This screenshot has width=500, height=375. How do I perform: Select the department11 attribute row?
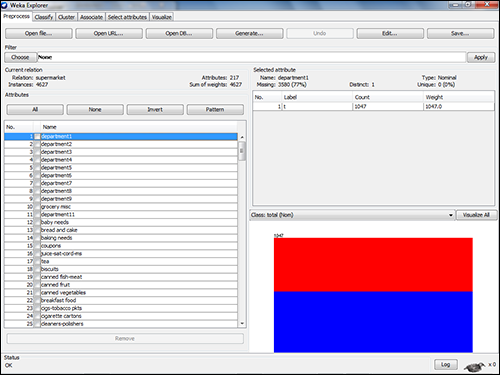121,214
